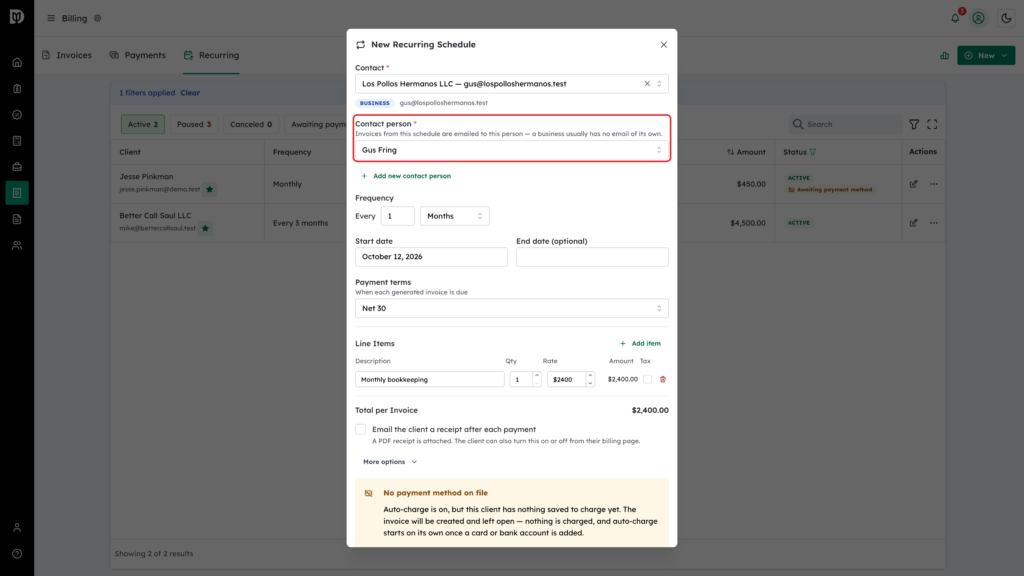This screenshot has height=576, width=1024.
Task: Click the Better Call Saul LLC client name
Action: point(155,216)
